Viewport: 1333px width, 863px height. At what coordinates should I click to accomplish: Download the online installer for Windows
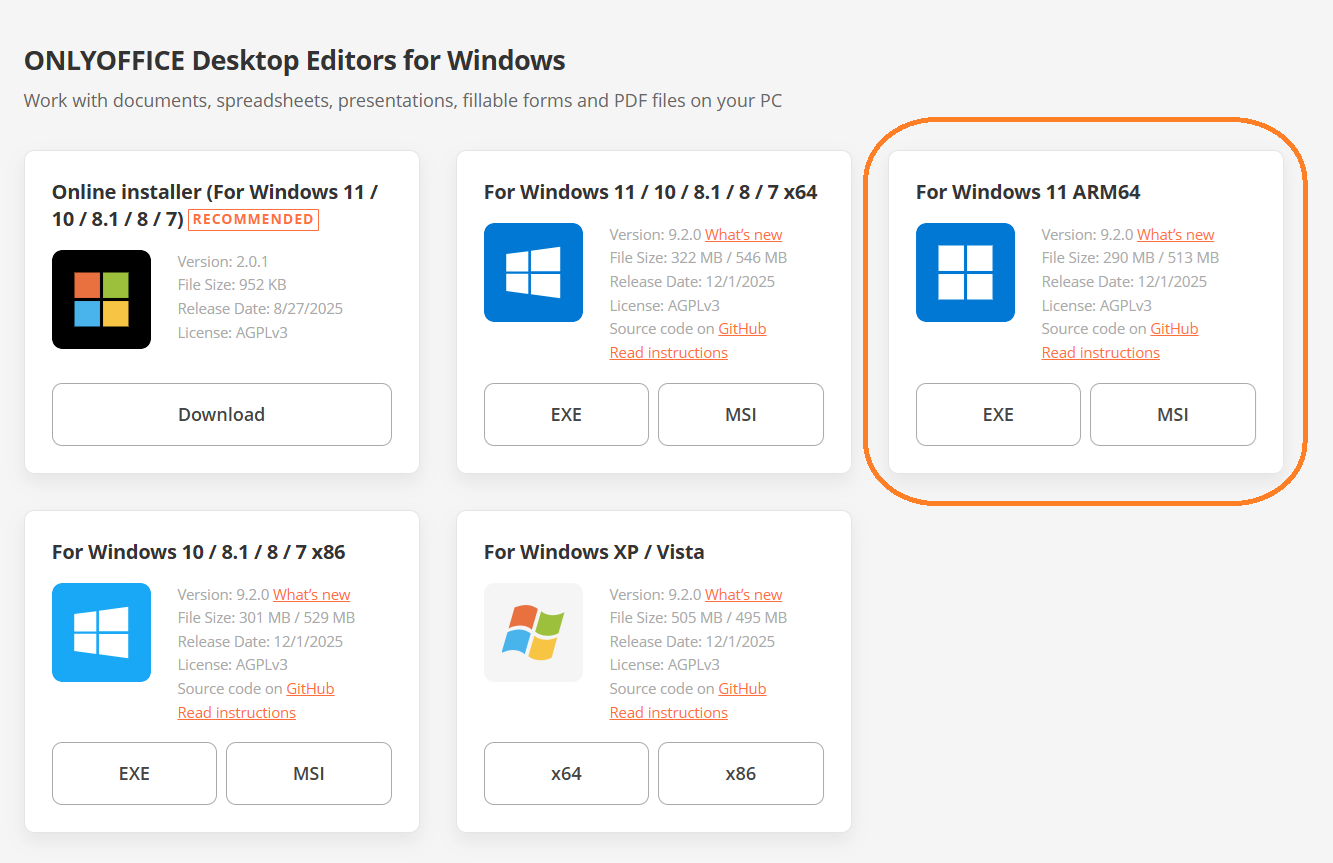(x=221, y=414)
